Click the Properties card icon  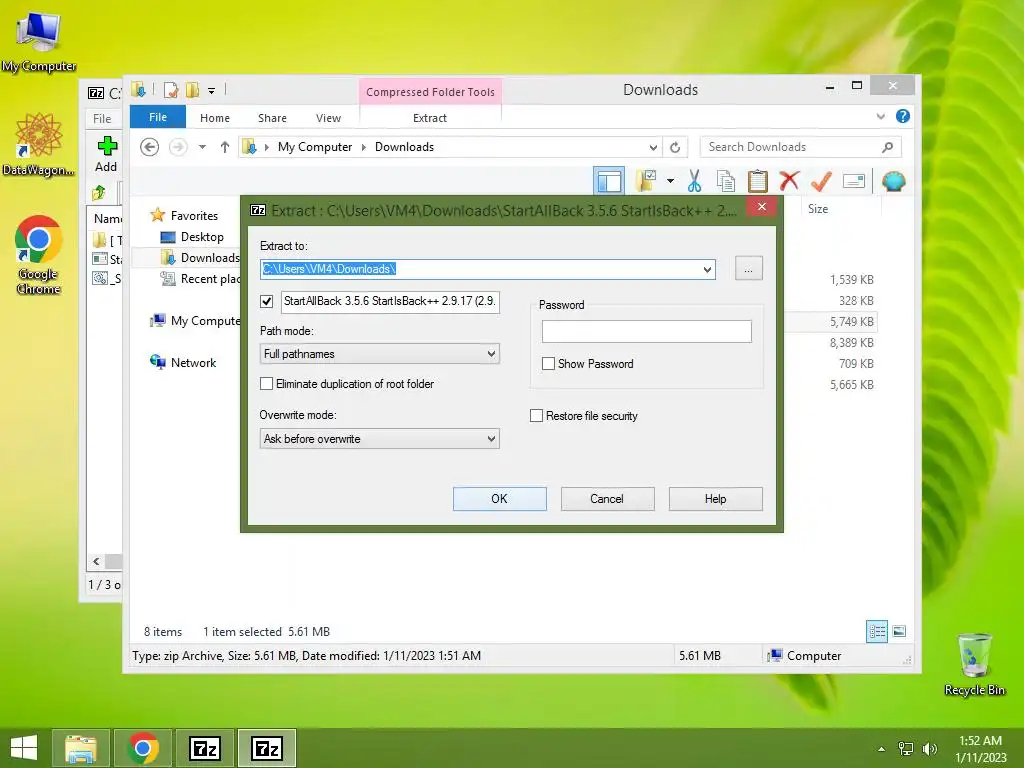point(854,181)
